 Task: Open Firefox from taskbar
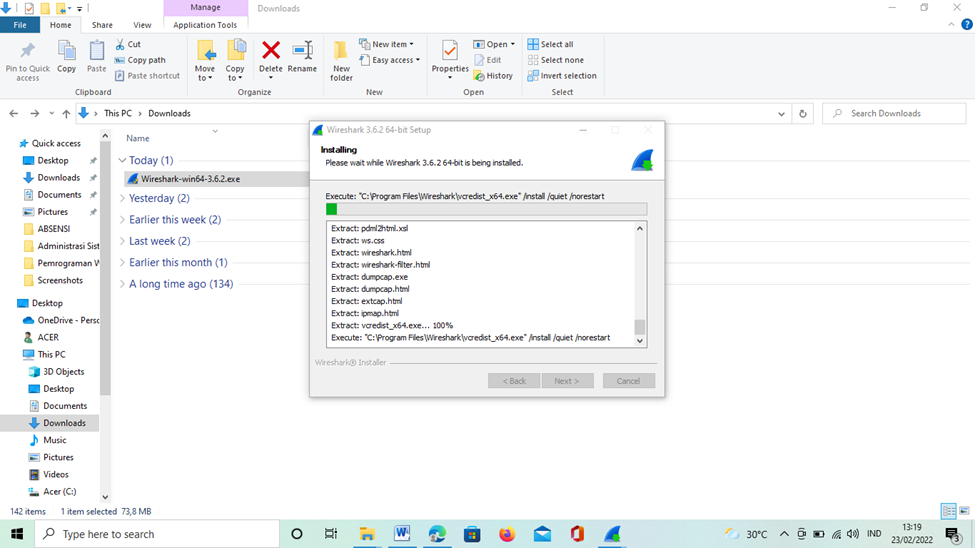[x=507, y=534]
